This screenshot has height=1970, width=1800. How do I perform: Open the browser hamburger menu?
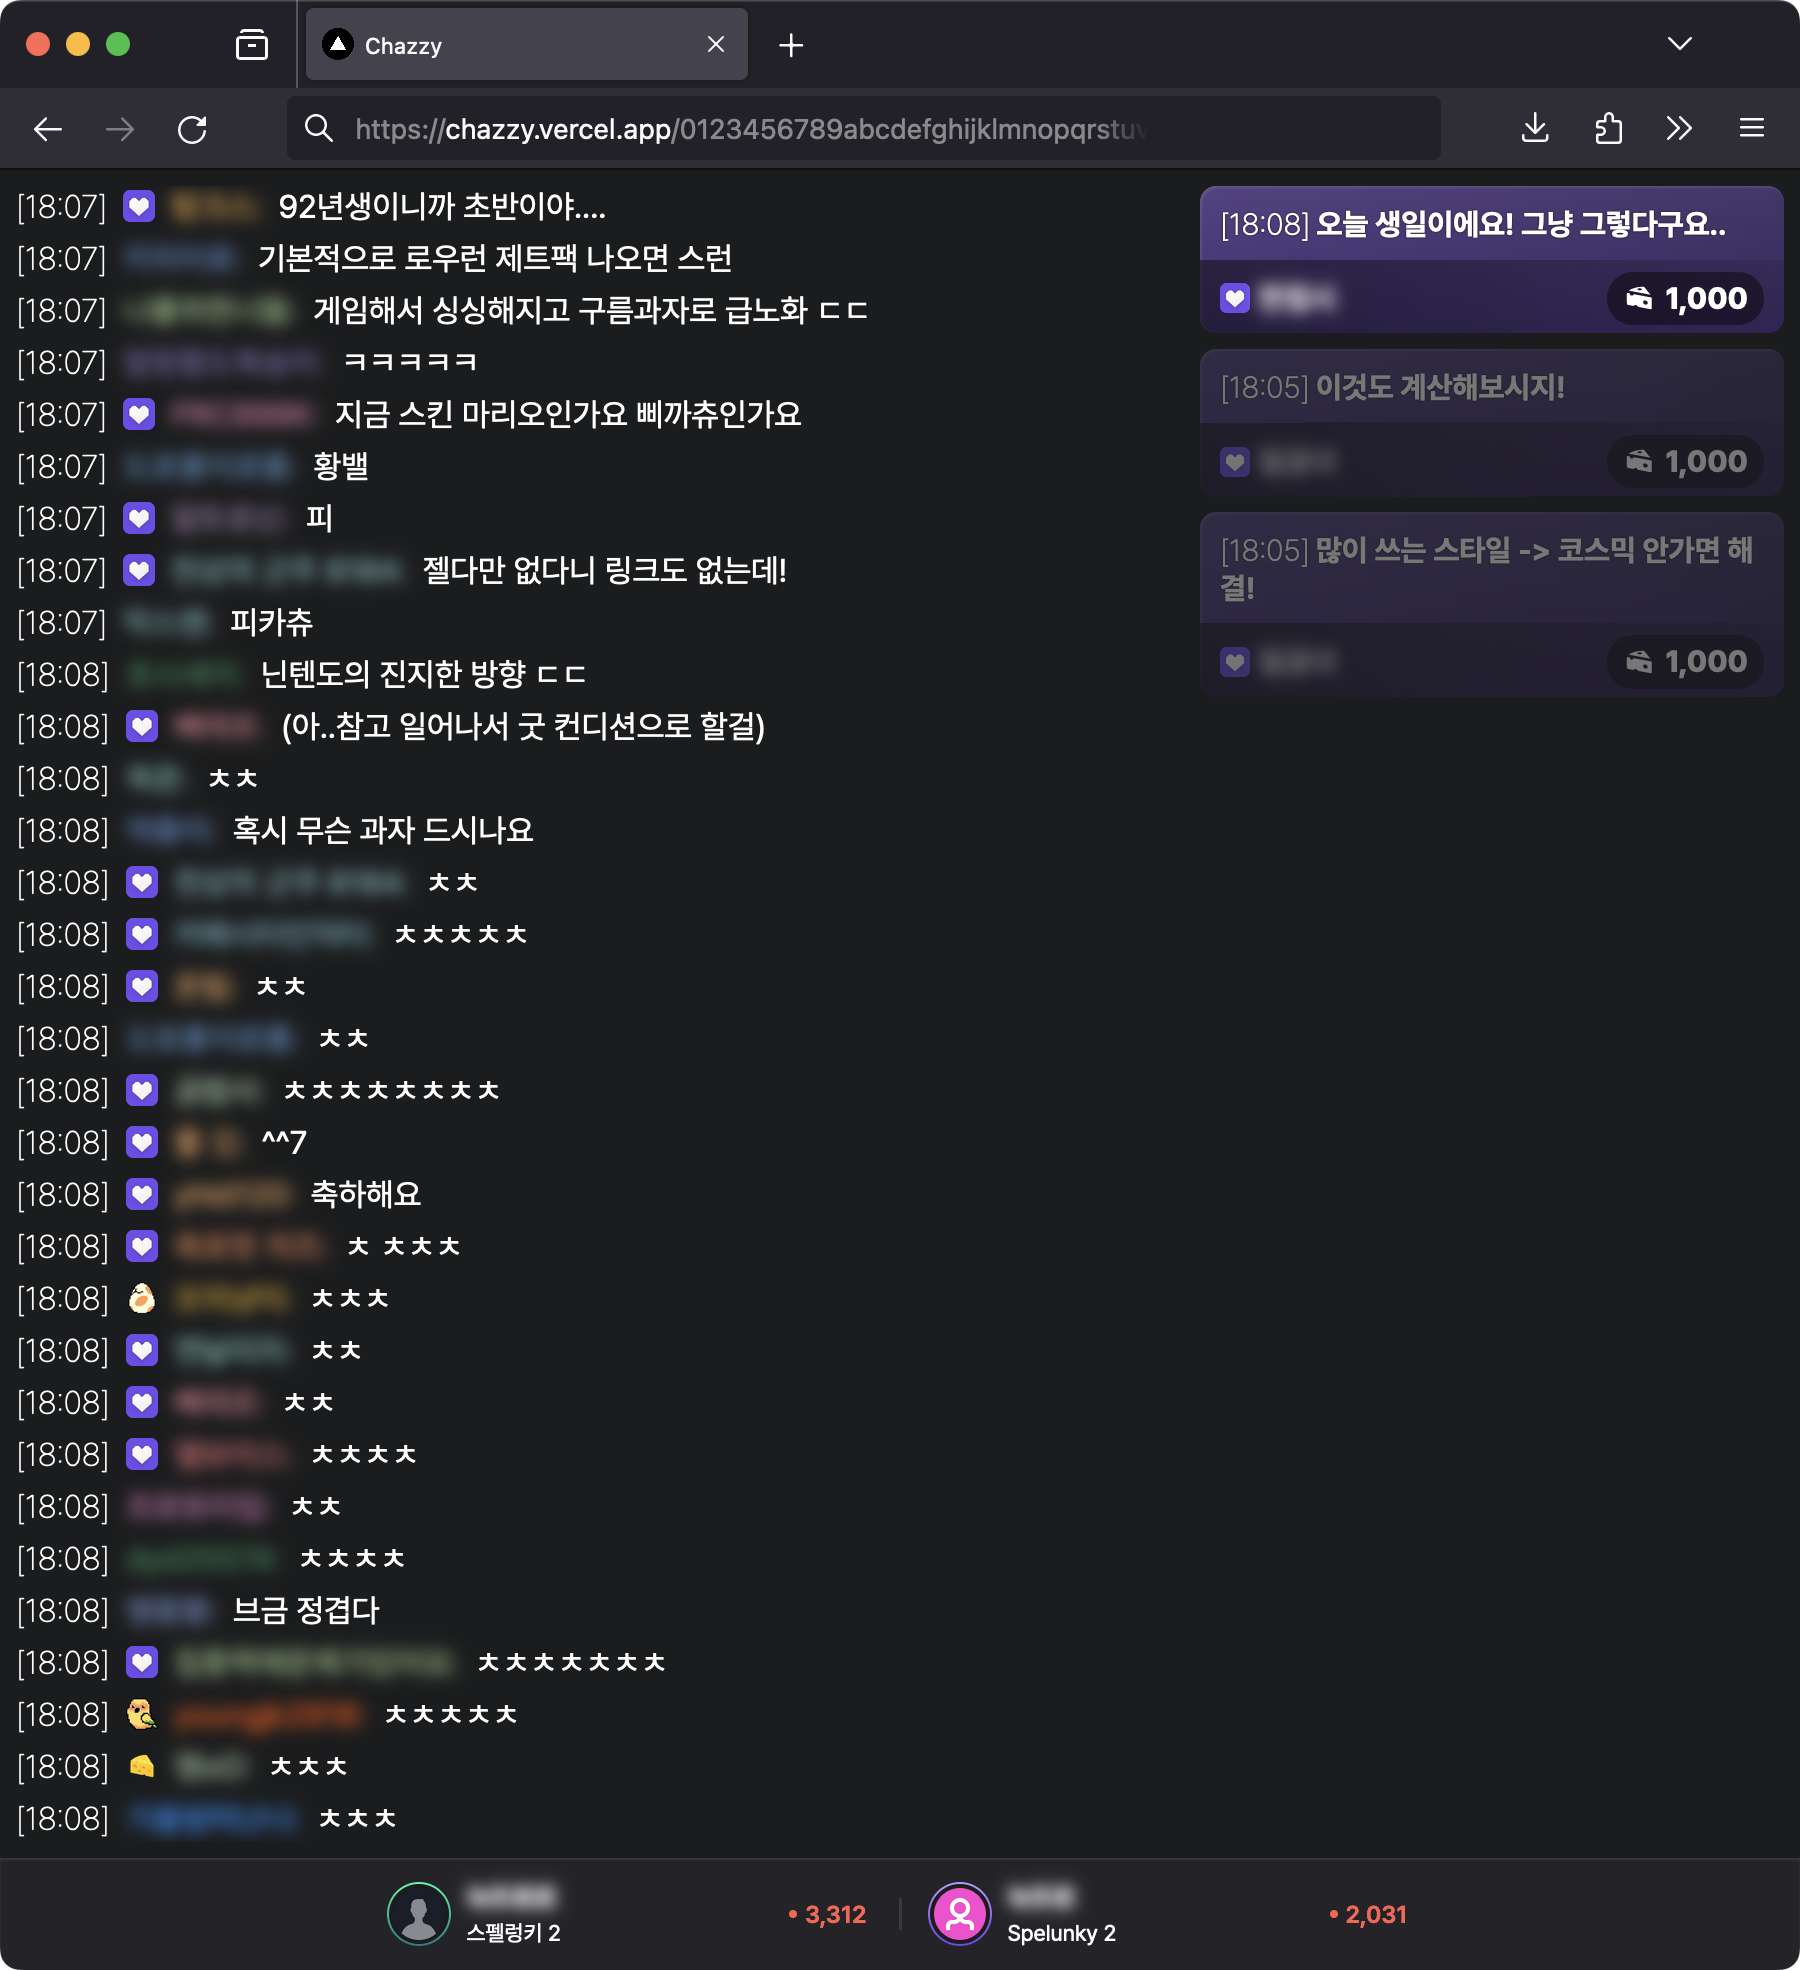(1751, 128)
